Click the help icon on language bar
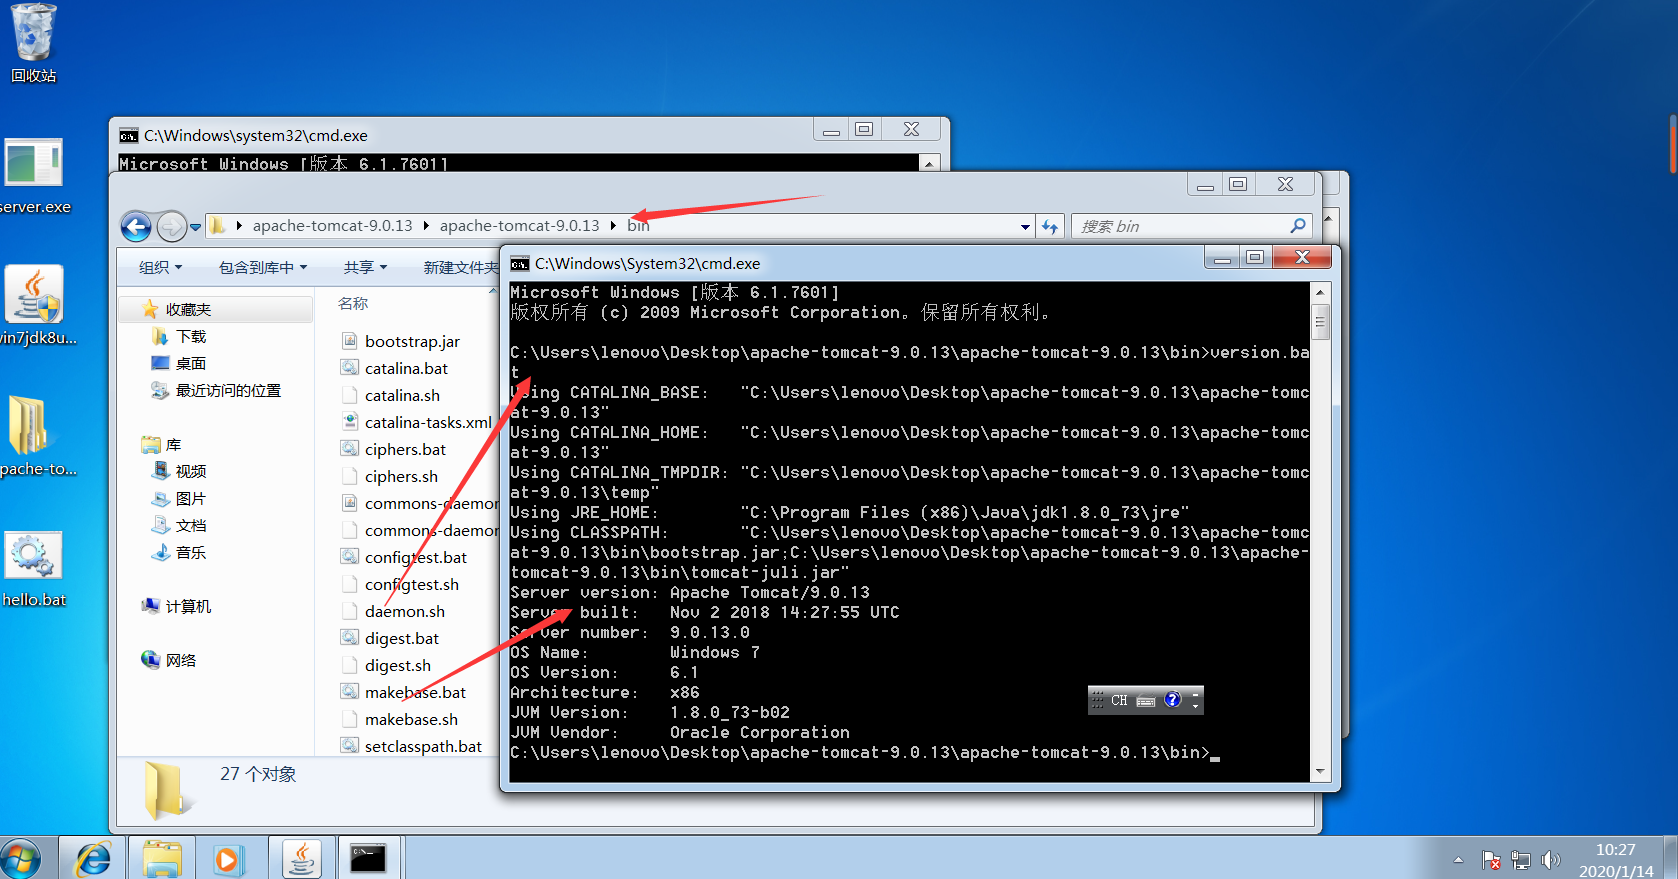The image size is (1678, 879). 1172,699
